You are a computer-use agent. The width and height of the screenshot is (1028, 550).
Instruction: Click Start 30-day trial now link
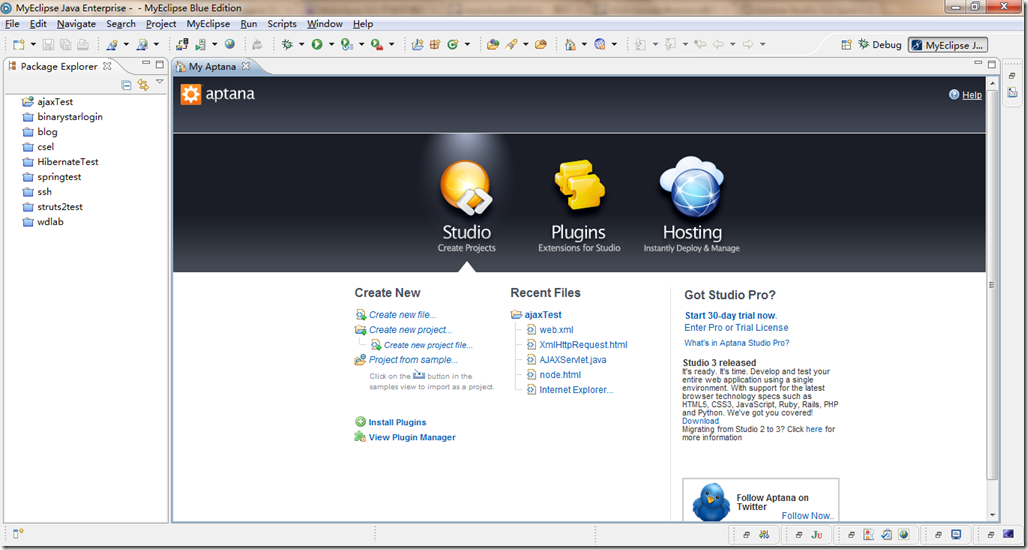pyautogui.click(x=731, y=315)
